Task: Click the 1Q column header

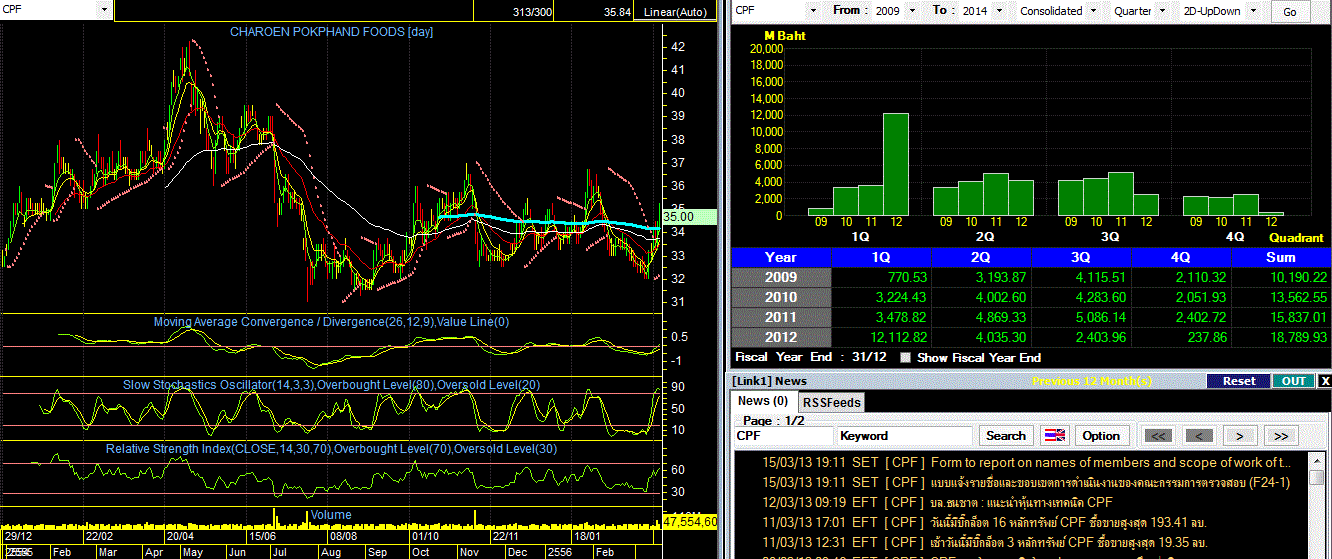Action: tap(881, 257)
